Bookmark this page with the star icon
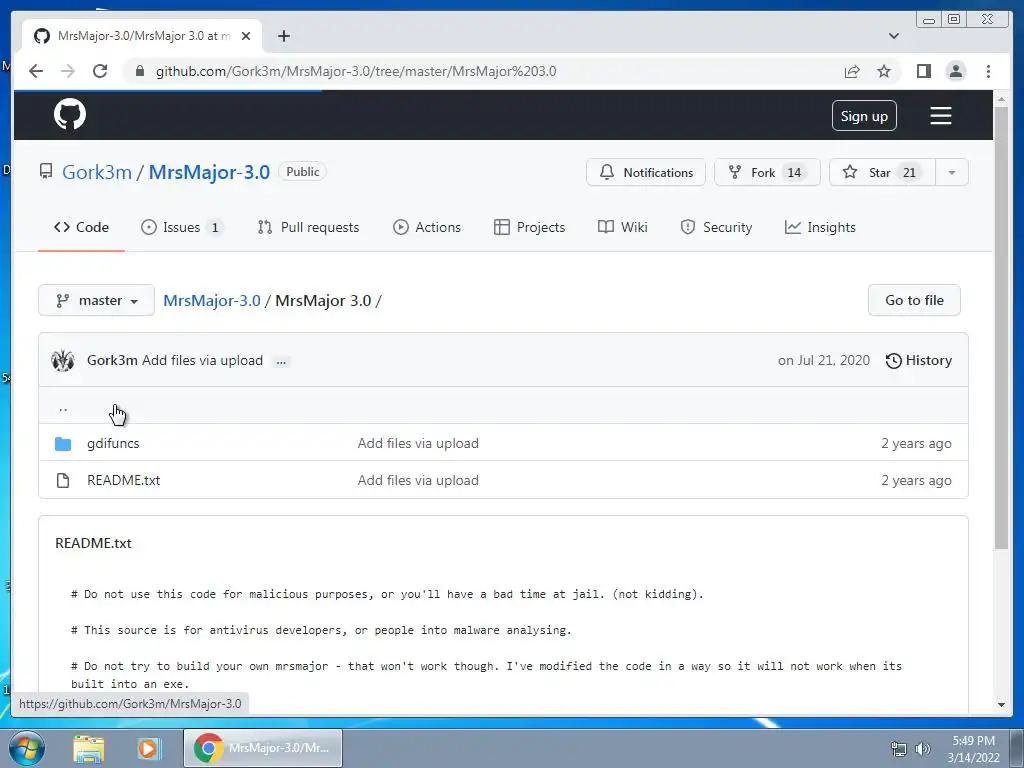The width and height of the screenshot is (1024, 768). 884,71
